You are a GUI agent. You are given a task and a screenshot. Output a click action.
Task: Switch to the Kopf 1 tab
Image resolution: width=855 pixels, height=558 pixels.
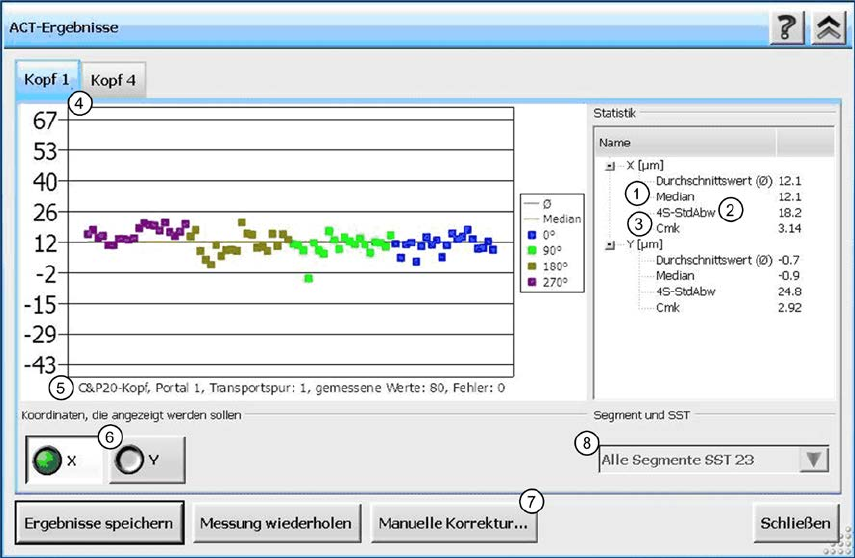pos(47,80)
